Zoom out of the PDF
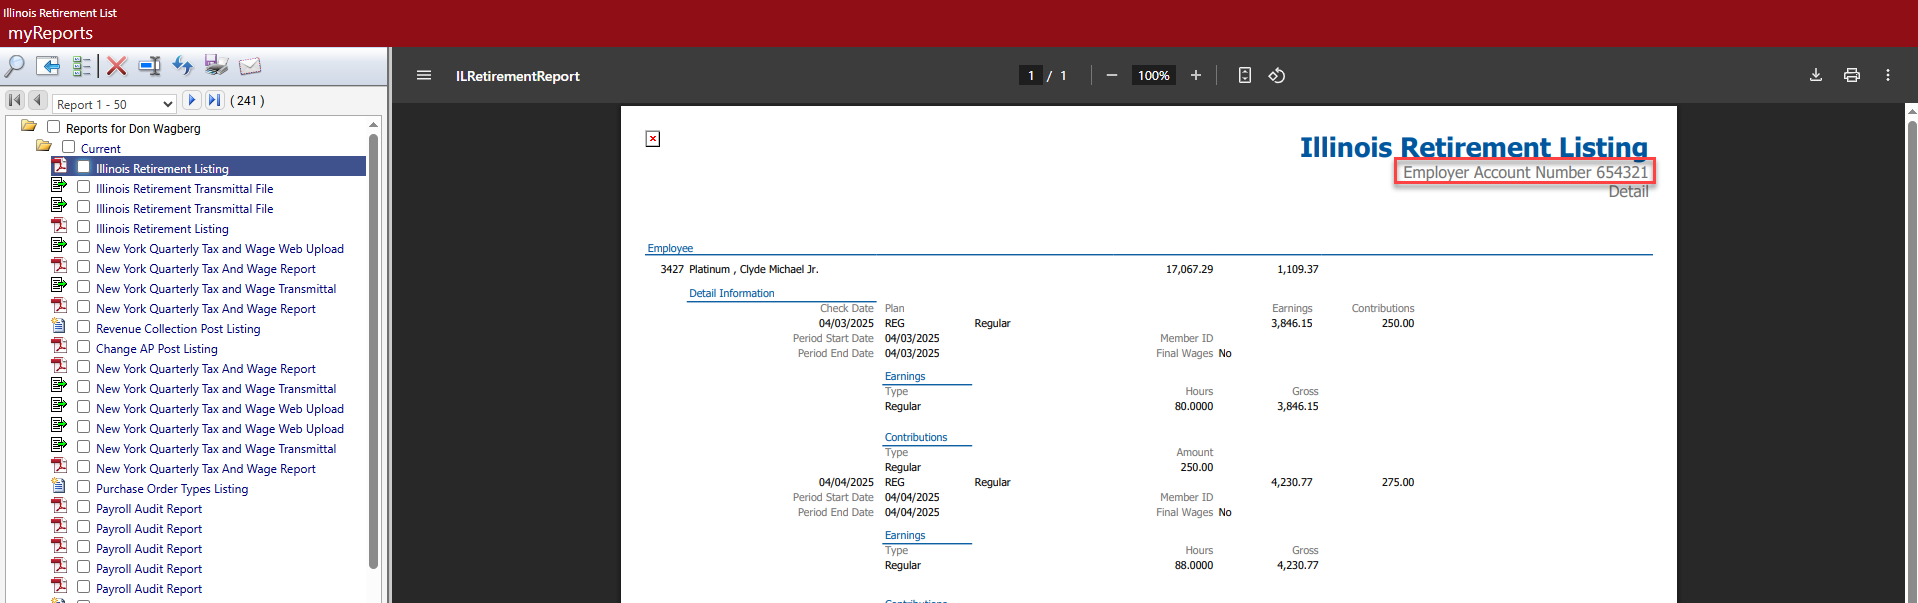 [1111, 75]
